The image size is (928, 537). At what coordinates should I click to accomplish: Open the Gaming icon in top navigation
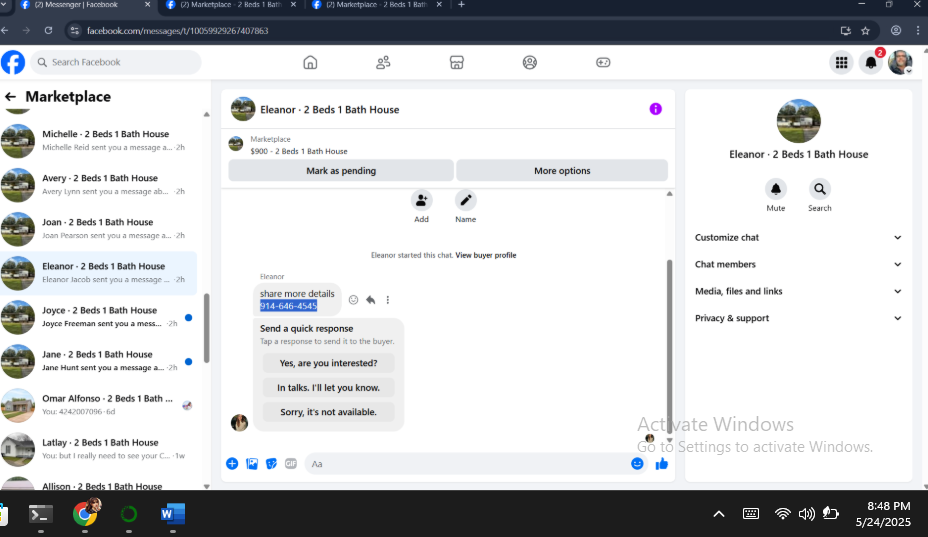click(x=603, y=62)
